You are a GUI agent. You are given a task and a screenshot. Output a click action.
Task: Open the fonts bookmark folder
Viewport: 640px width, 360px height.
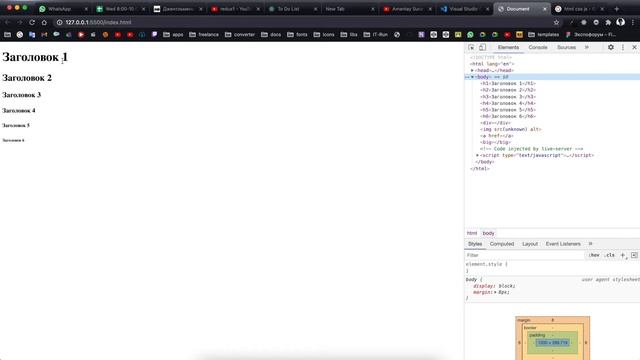coord(297,35)
